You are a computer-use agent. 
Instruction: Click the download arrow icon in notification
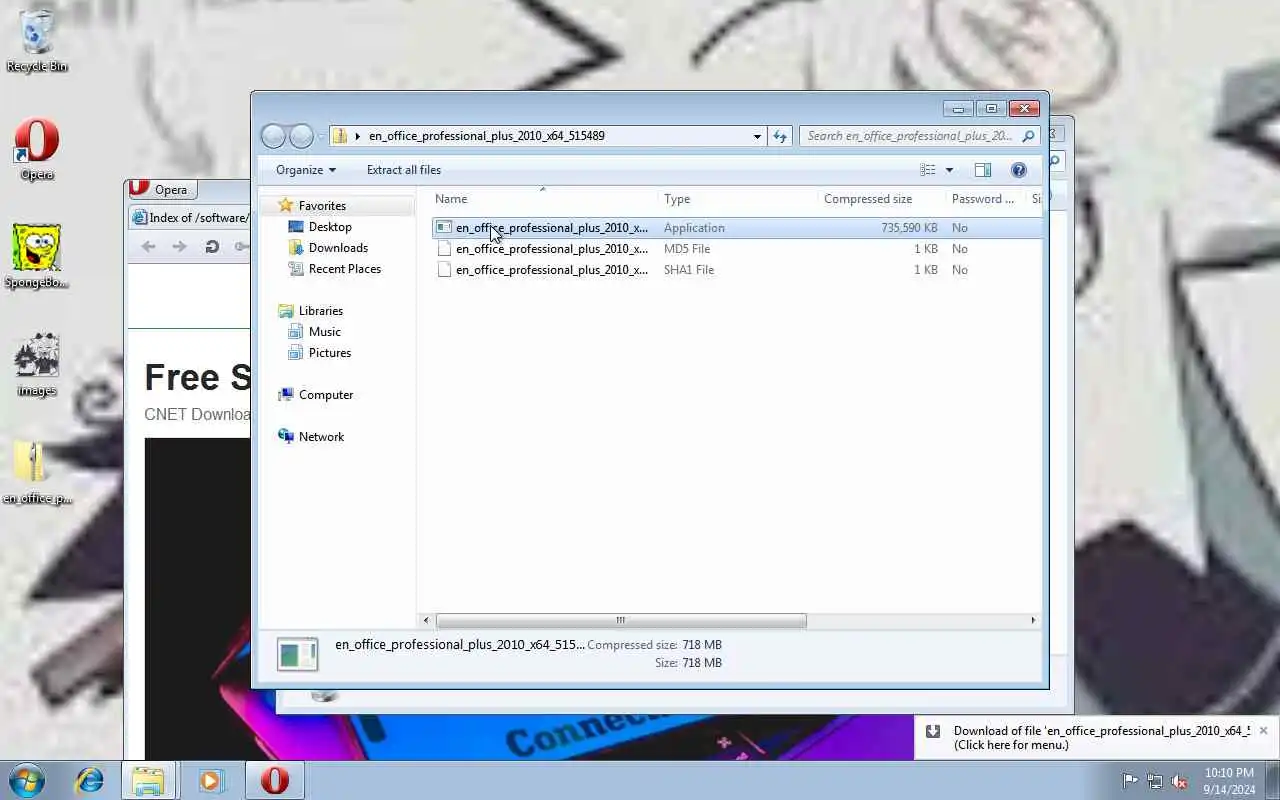pyautogui.click(x=933, y=731)
